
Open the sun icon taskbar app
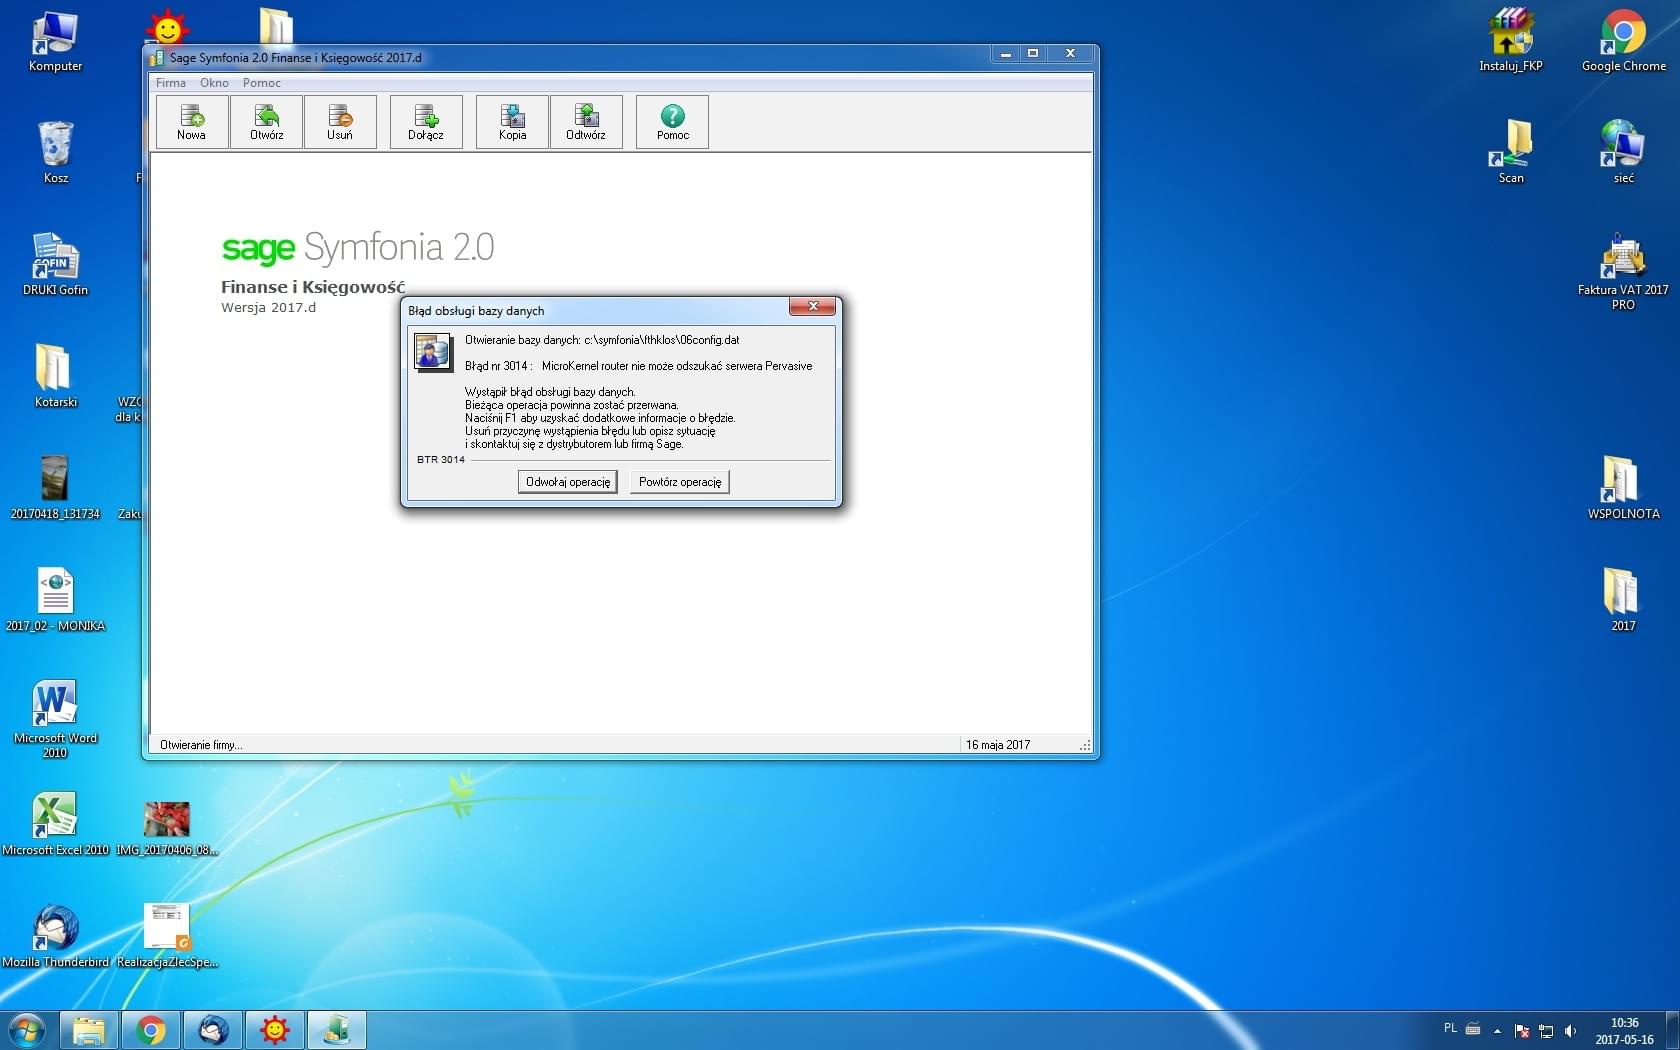coord(275,1030)
